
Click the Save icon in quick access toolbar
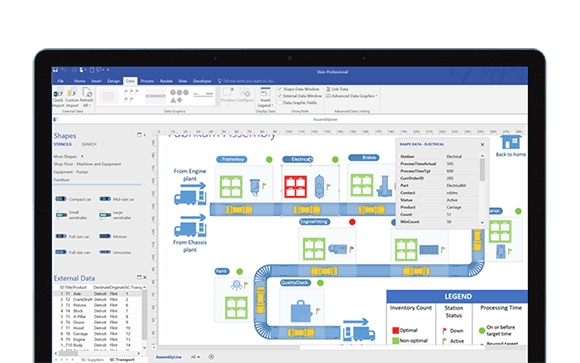(55, 70)
